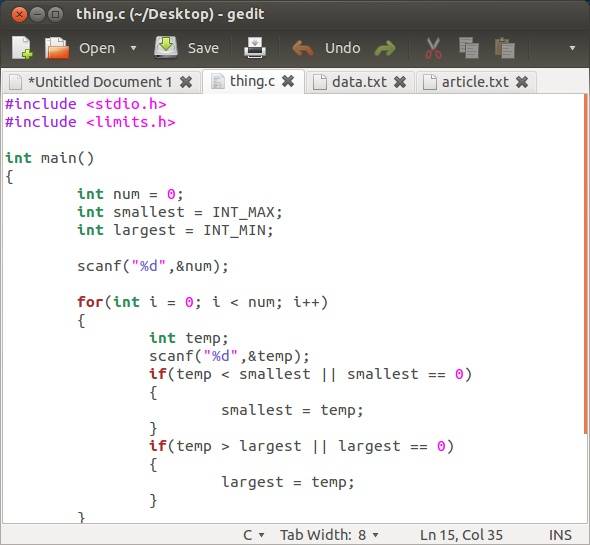Create a new document with toolbar icon

(x=21, y=48)
